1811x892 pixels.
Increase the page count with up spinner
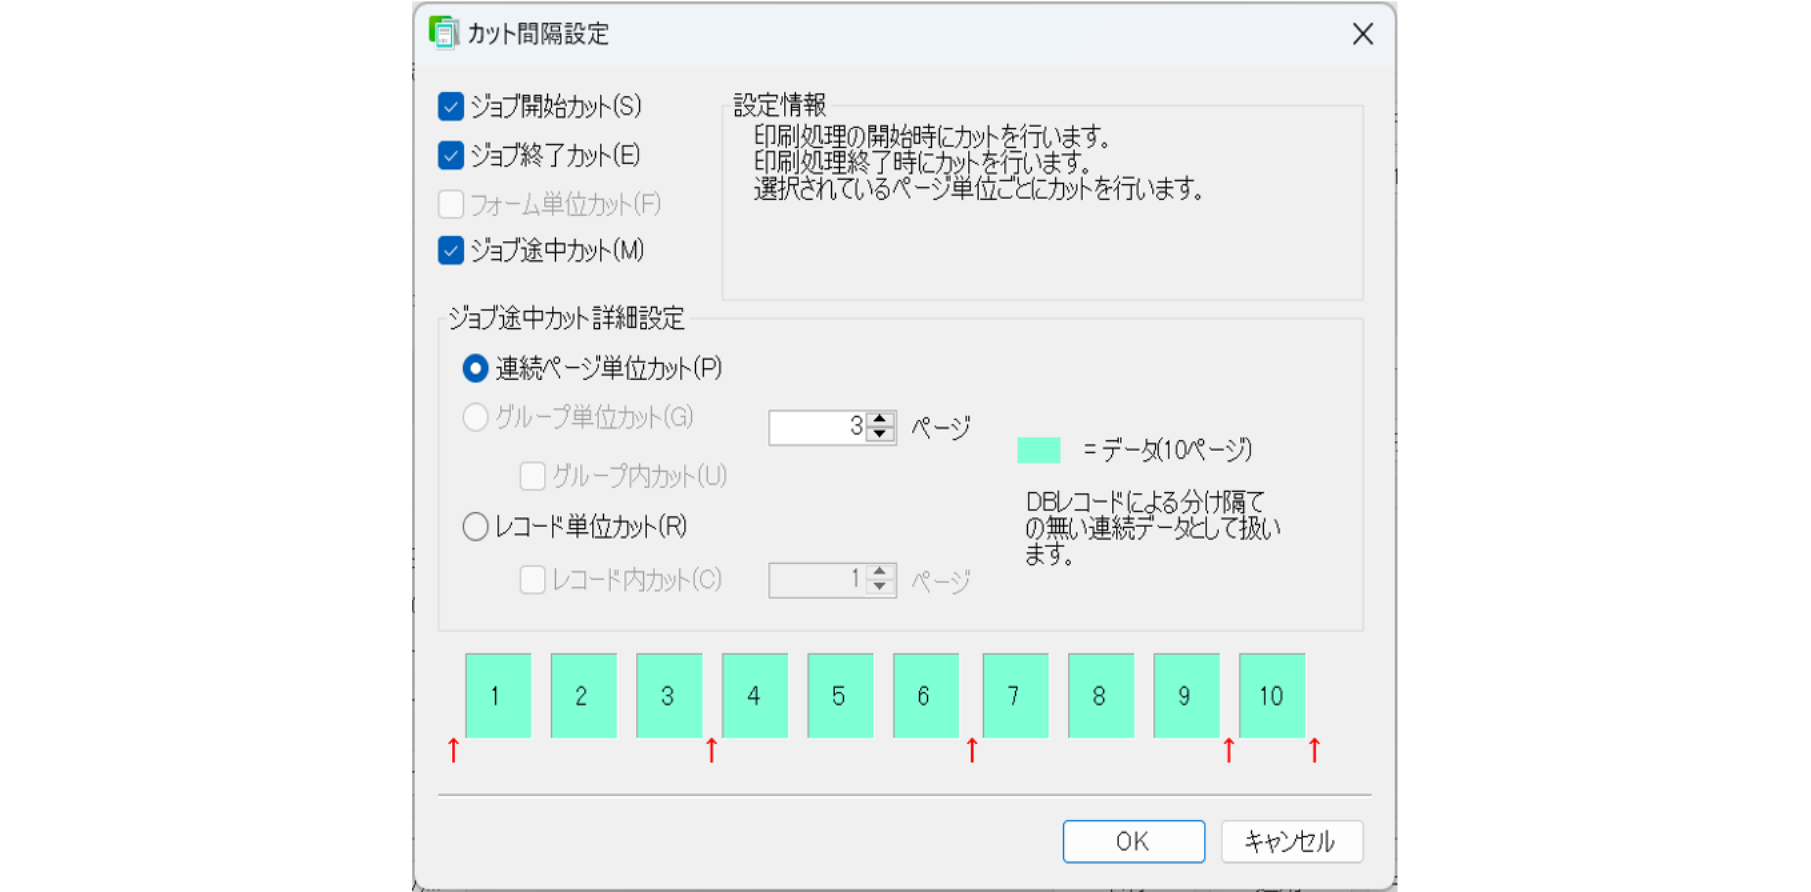(880, 419)
